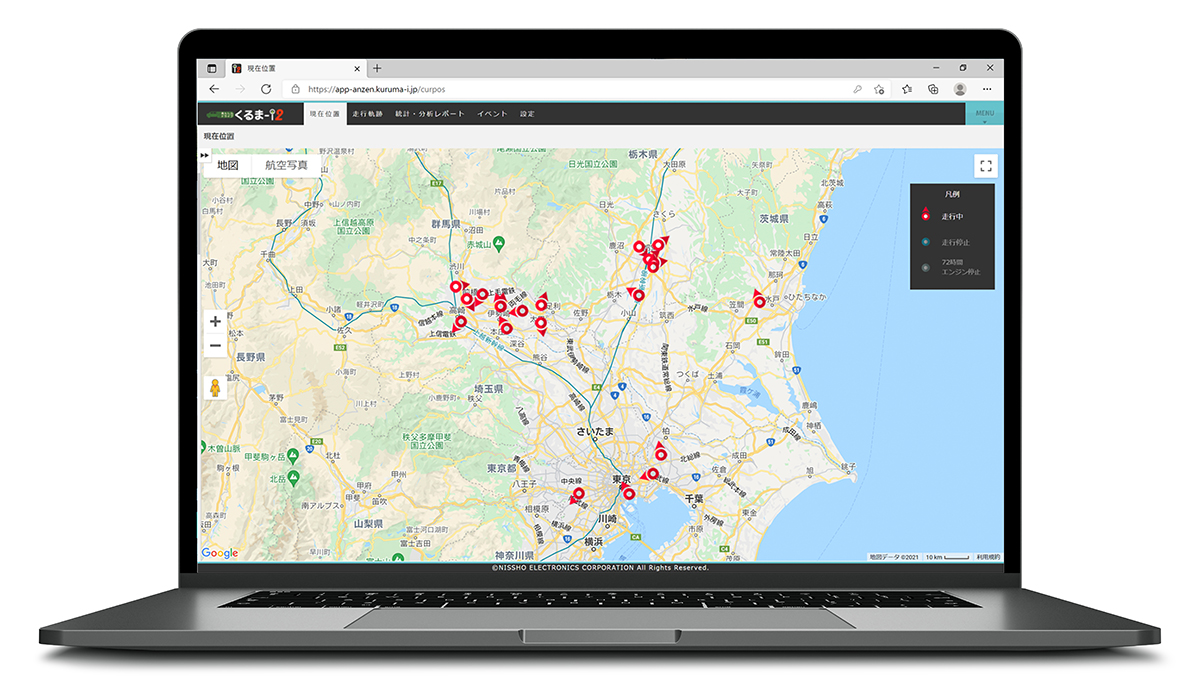This screenshot has height=694, width=1200.
Task: Click the vehicle marker near 水戸
Action: (759, 300)
